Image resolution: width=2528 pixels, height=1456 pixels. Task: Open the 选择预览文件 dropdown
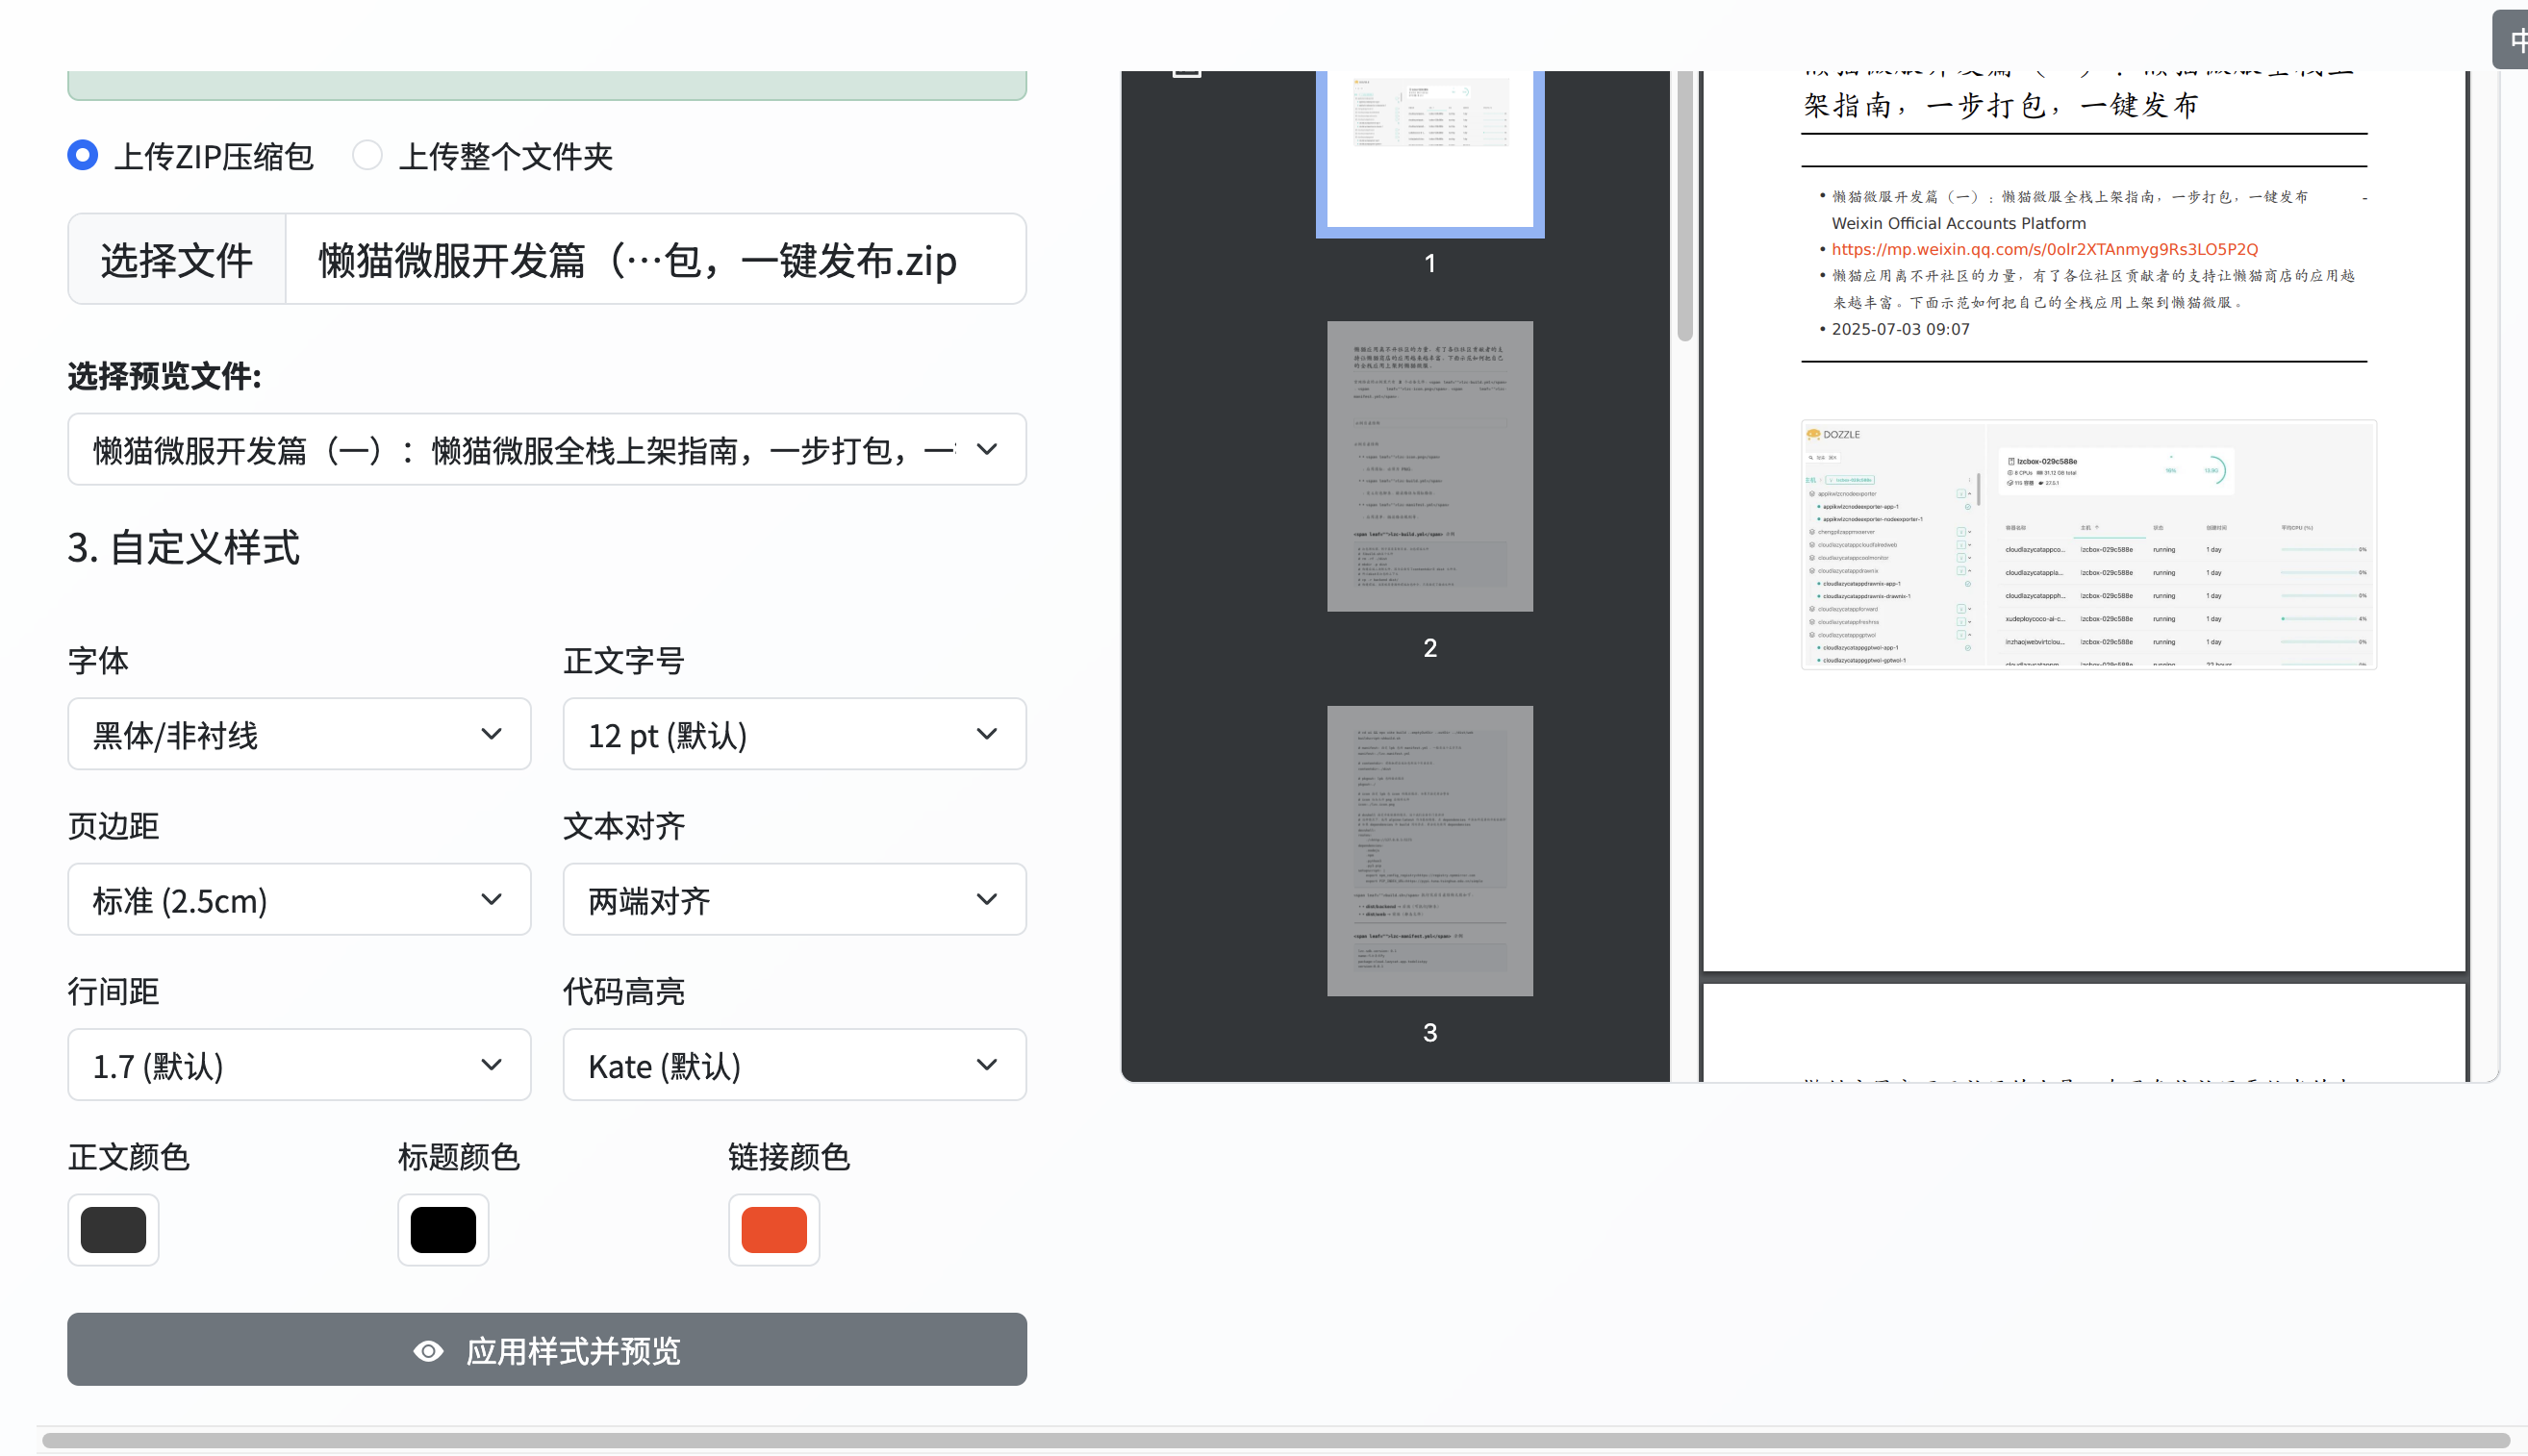(547, 449)
